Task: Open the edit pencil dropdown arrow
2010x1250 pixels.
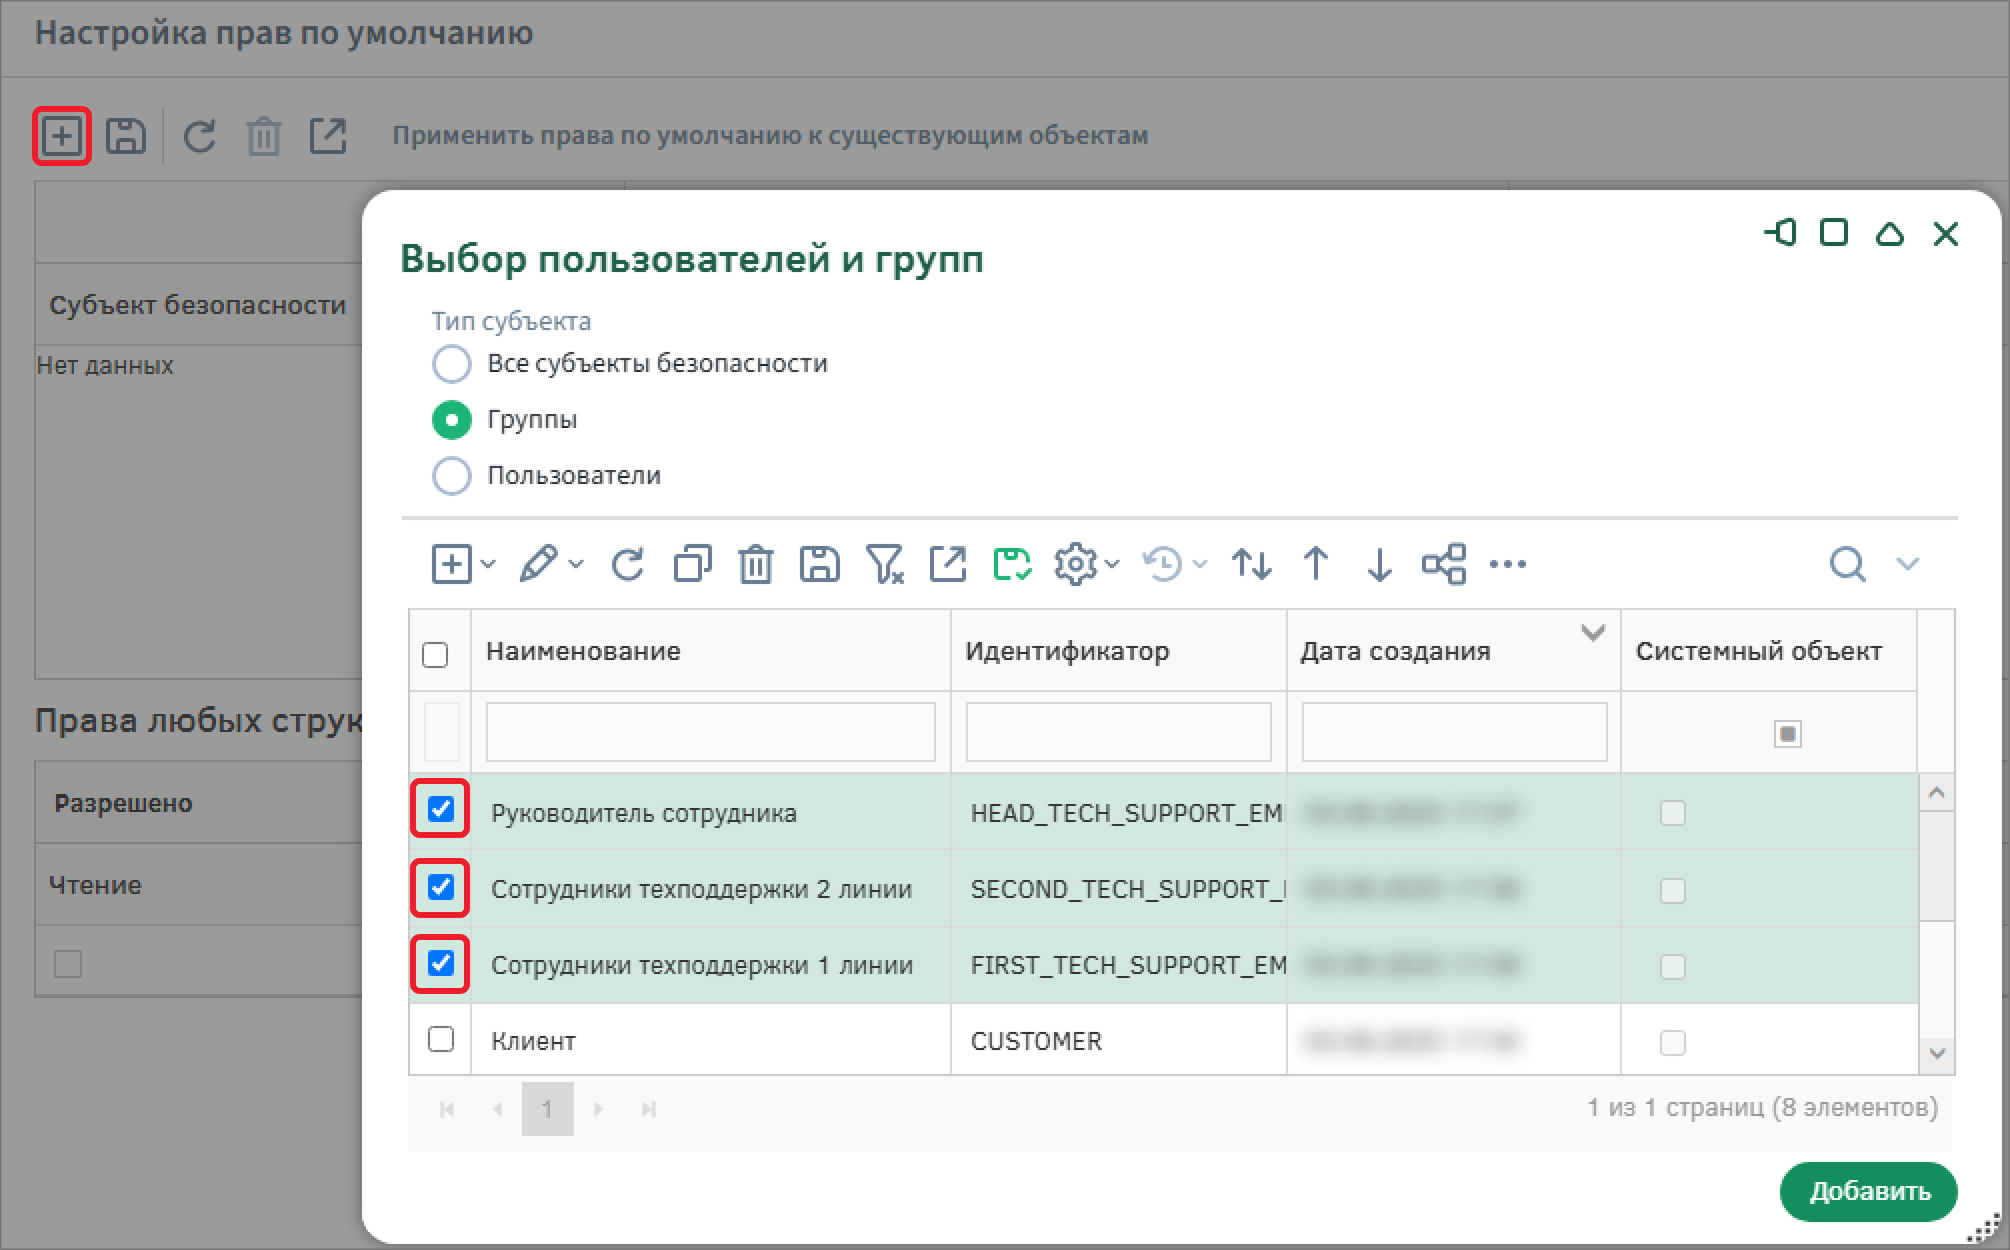Action: [x=576, y=564]
